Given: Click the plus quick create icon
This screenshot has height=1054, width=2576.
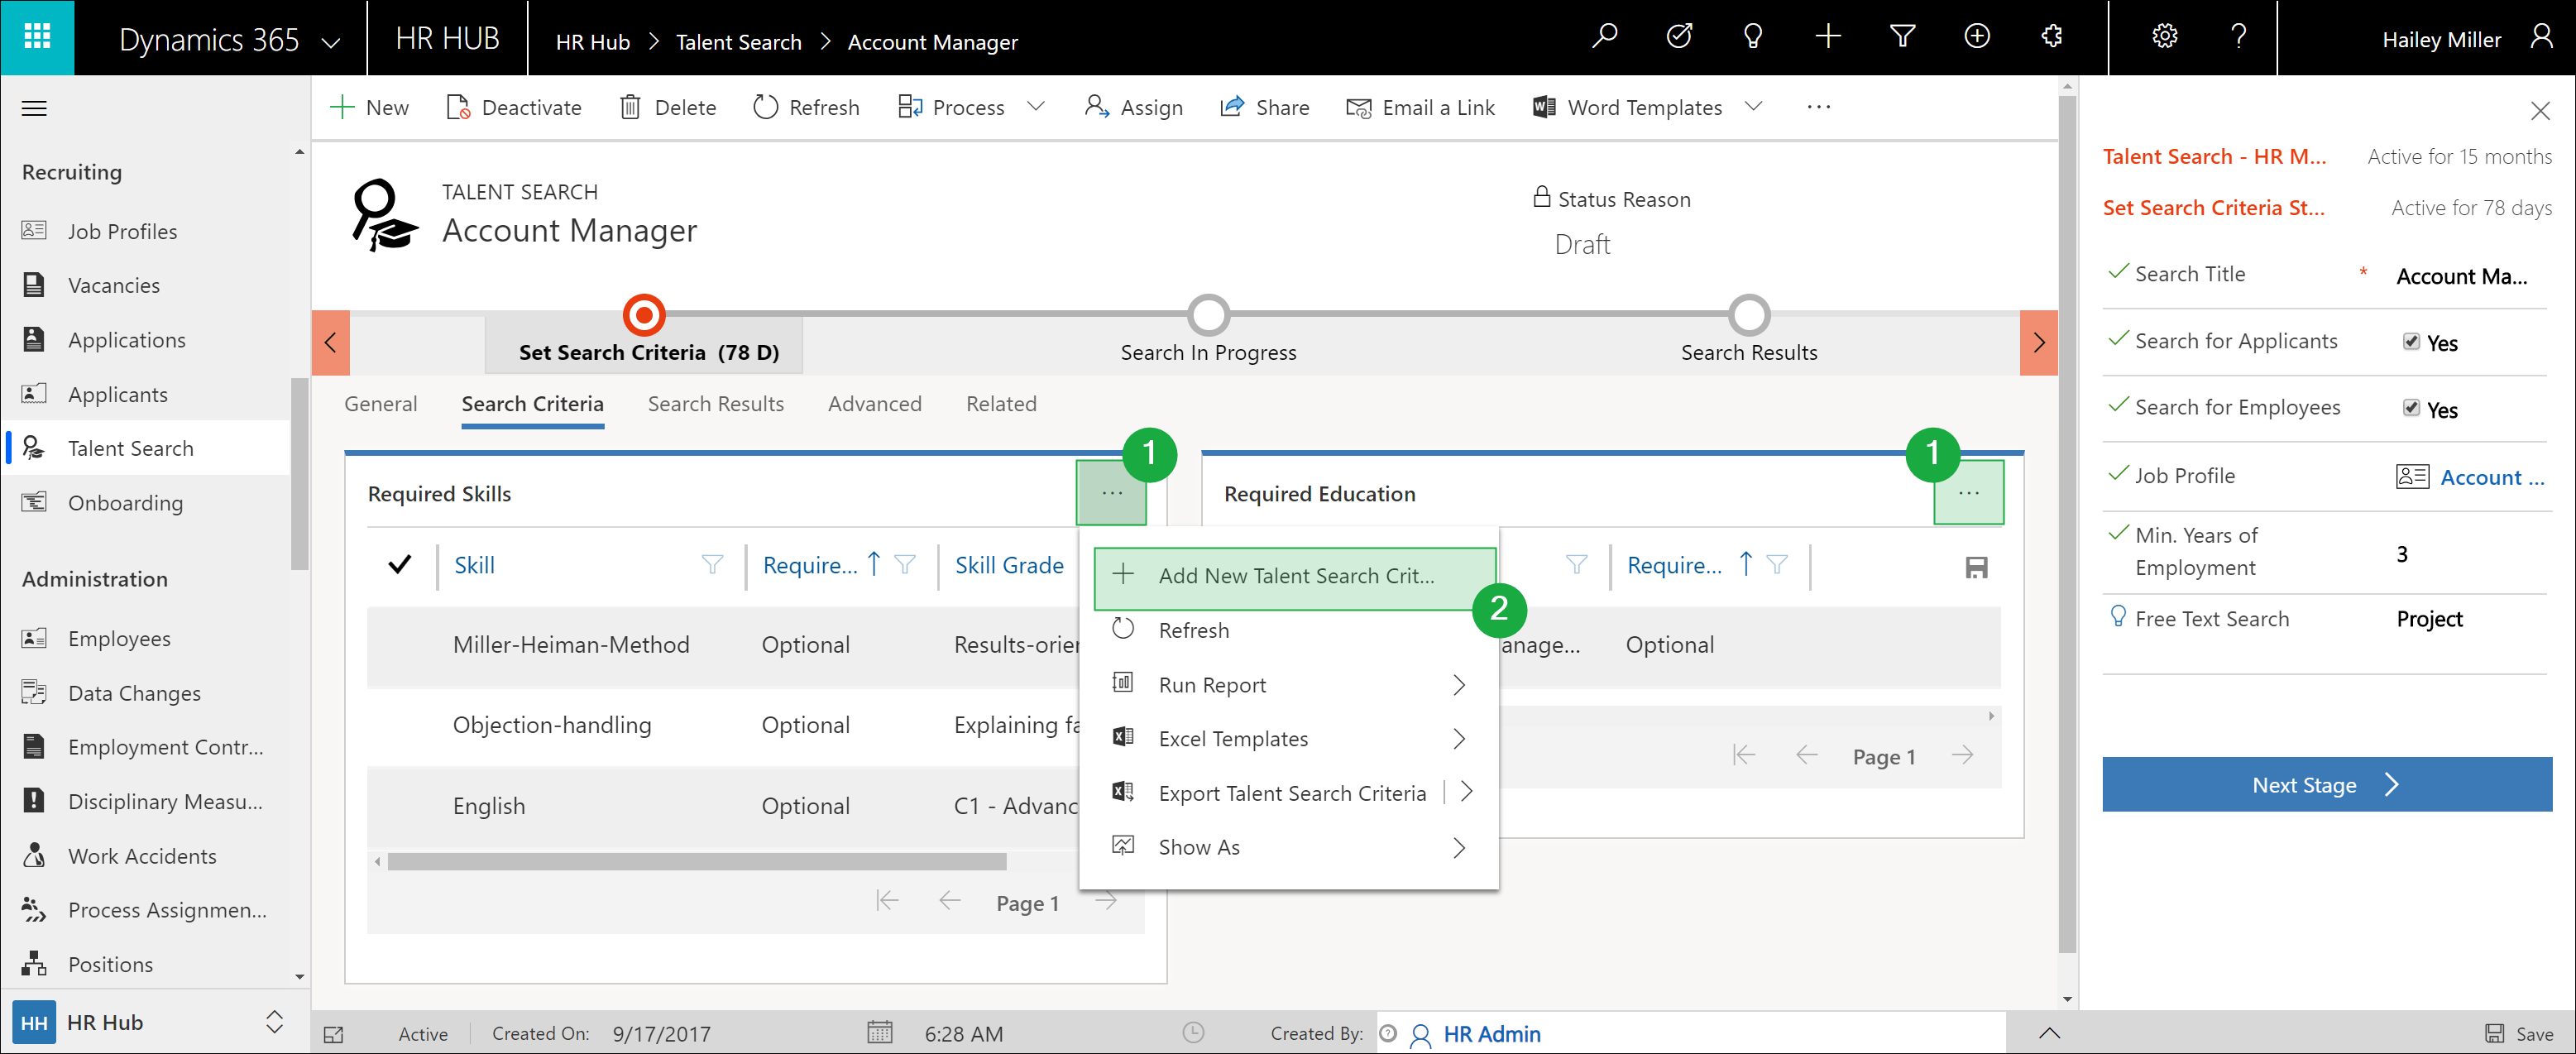Looking at the screenshot, I should pyautogui.click(x=1827, y=37).
